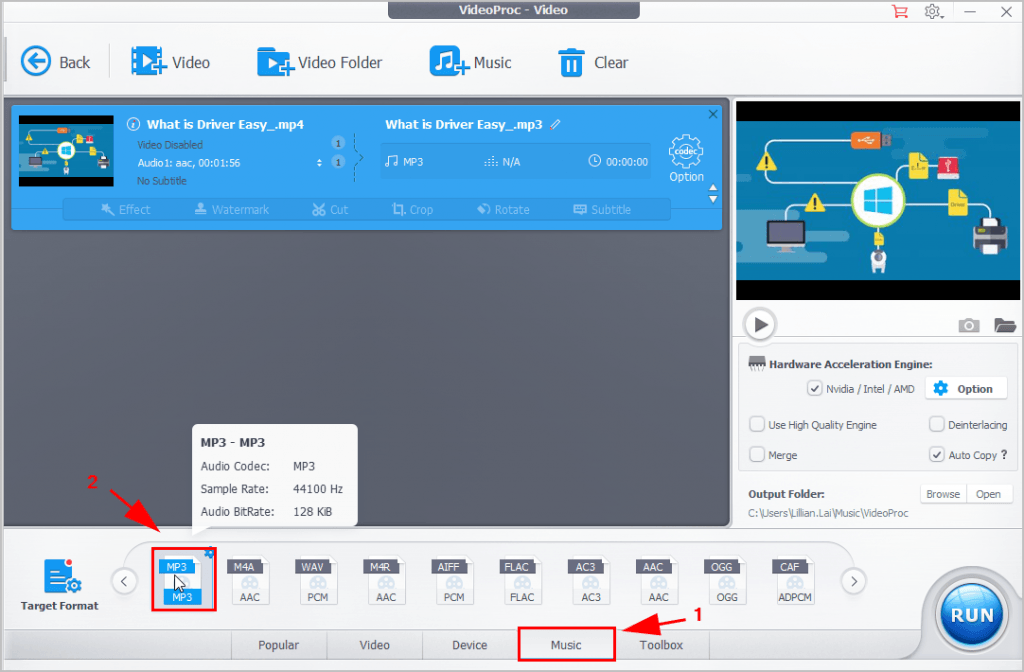
Task: Open the Subtitle tool
Action: coord(602,210)
